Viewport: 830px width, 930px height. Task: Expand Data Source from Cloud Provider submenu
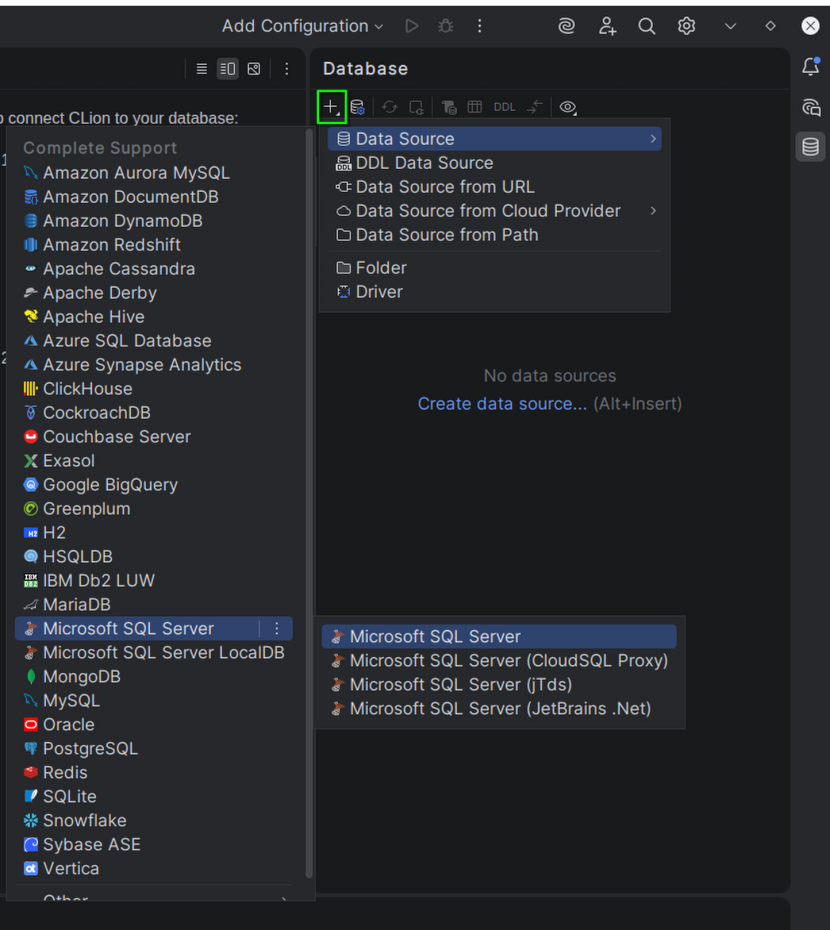(653, 211)
